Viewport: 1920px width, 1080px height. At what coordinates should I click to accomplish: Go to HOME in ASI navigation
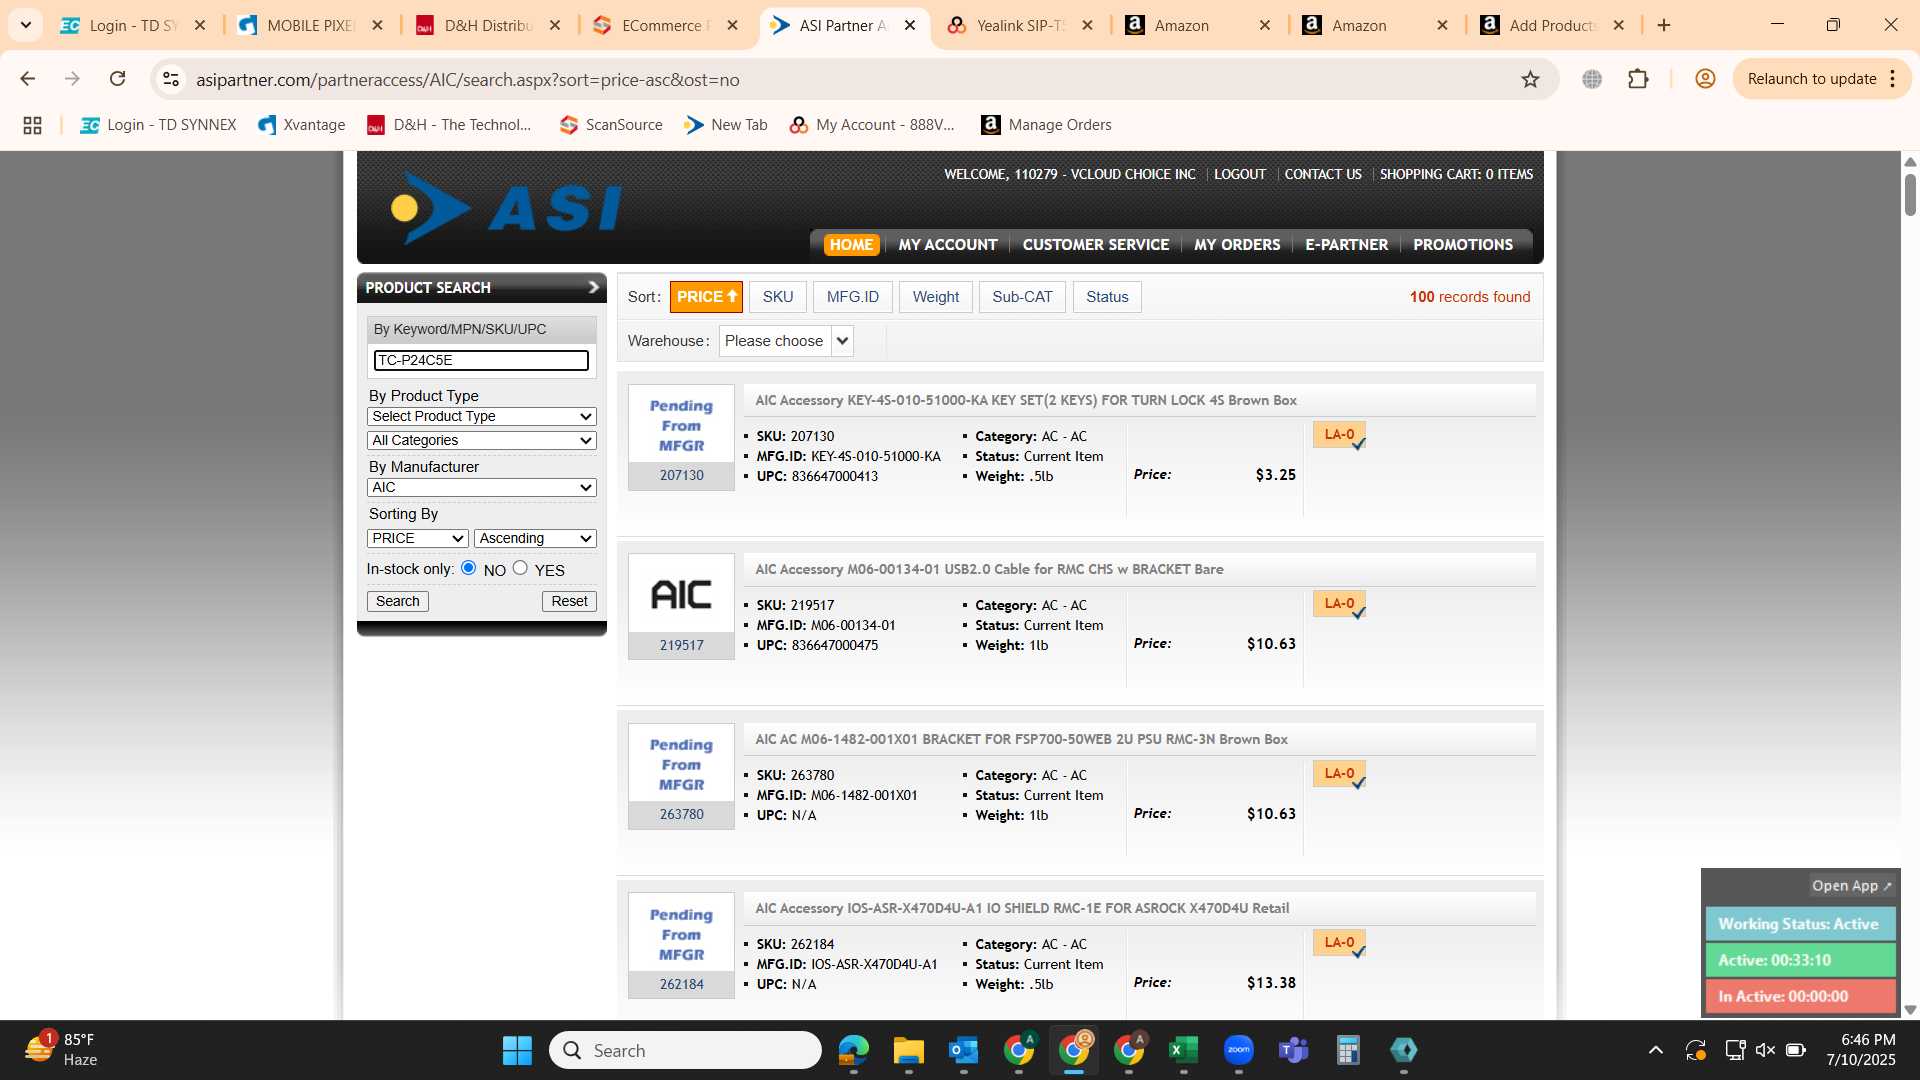(851, 245)
